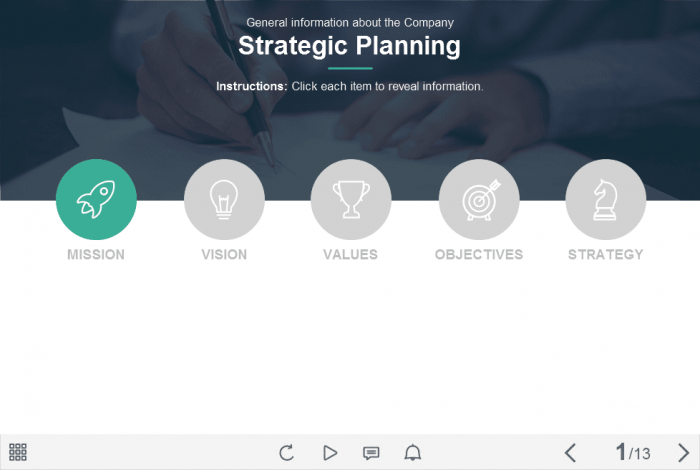Viewport: 700px width, 470px height.
Task: Click the slide counter 1/13
Action: [632, 452]
